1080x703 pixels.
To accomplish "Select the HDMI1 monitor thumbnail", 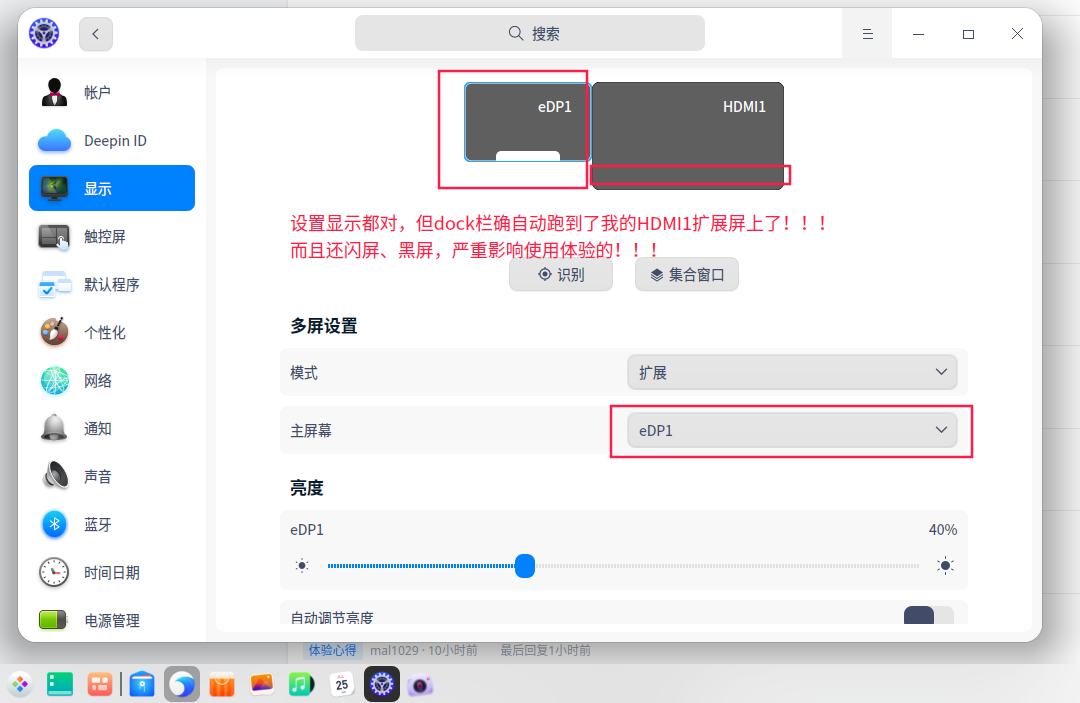I will (x=687, y=135).
